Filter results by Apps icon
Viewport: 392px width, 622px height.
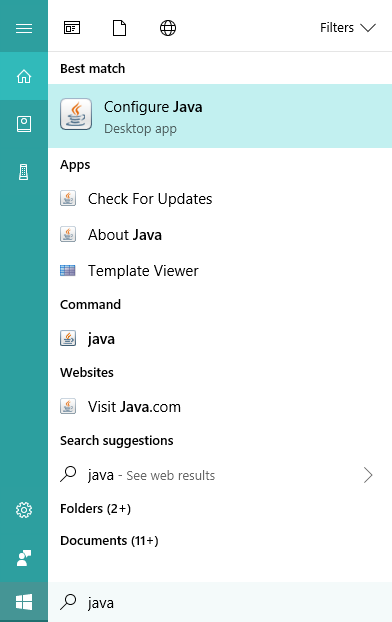pos(72,28)
